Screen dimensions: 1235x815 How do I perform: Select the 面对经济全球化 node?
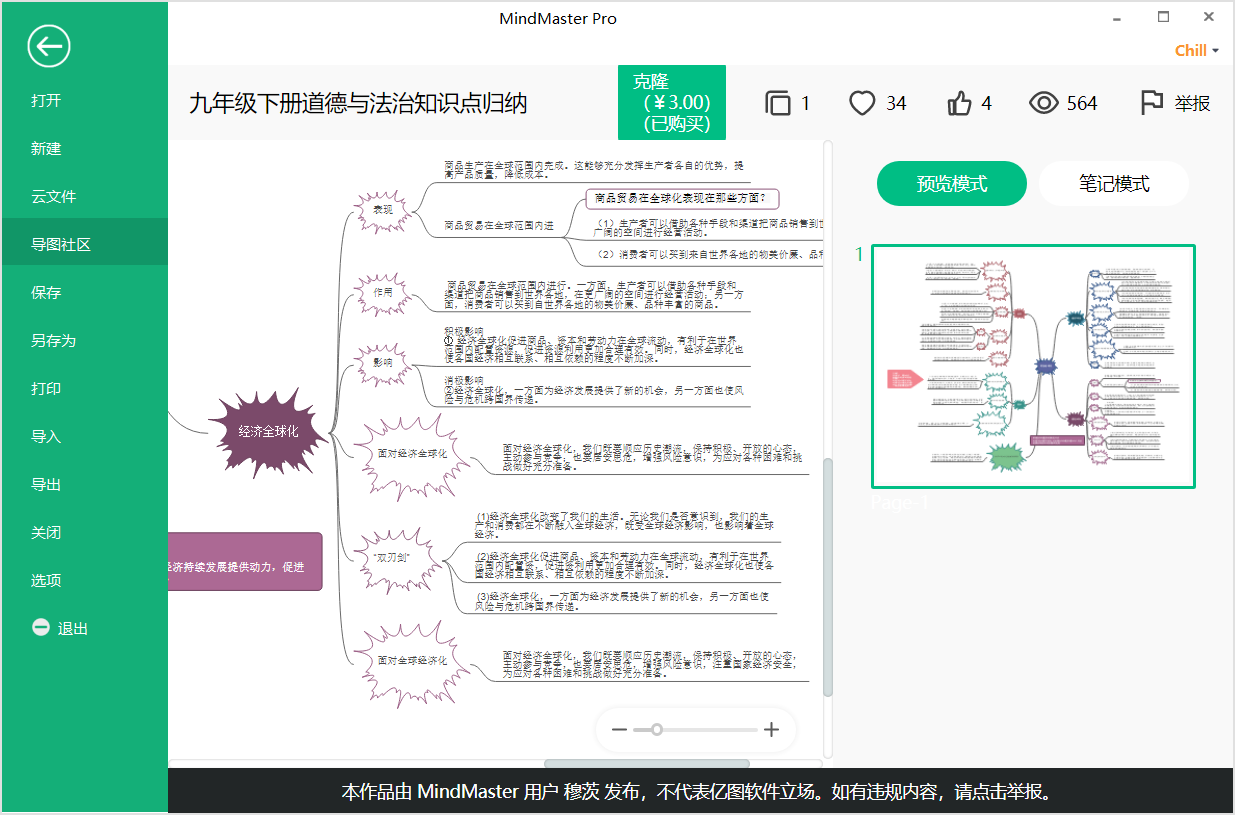tap(412, 453)
